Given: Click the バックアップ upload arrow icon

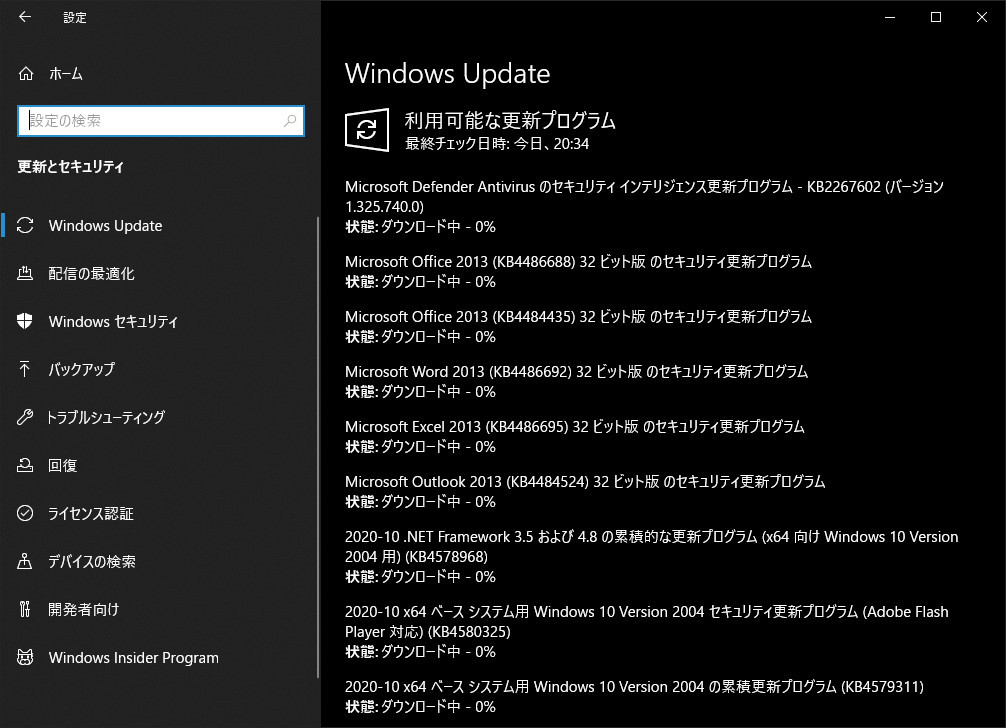Looking at the screenshot, I should click(x=25, y=369).
